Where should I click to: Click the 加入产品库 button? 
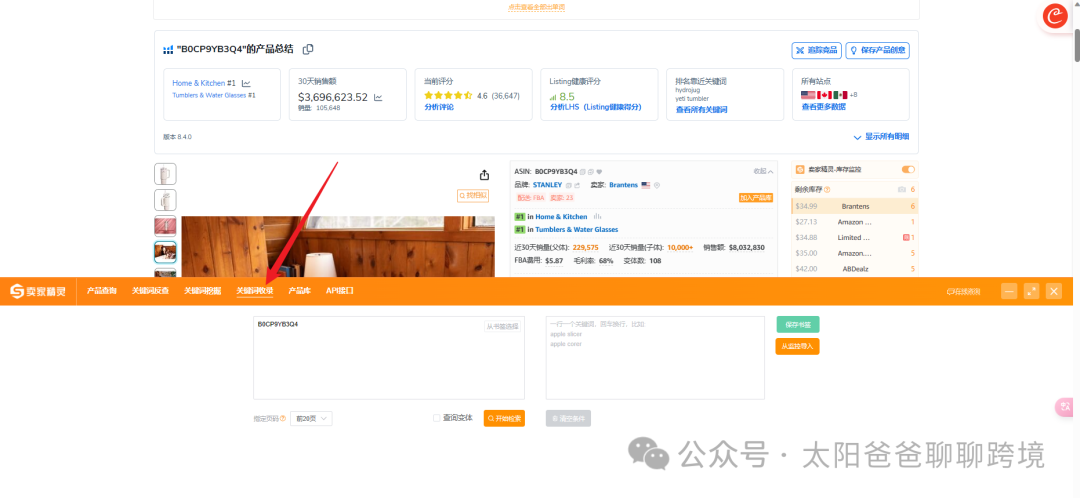tap(756, 198)
